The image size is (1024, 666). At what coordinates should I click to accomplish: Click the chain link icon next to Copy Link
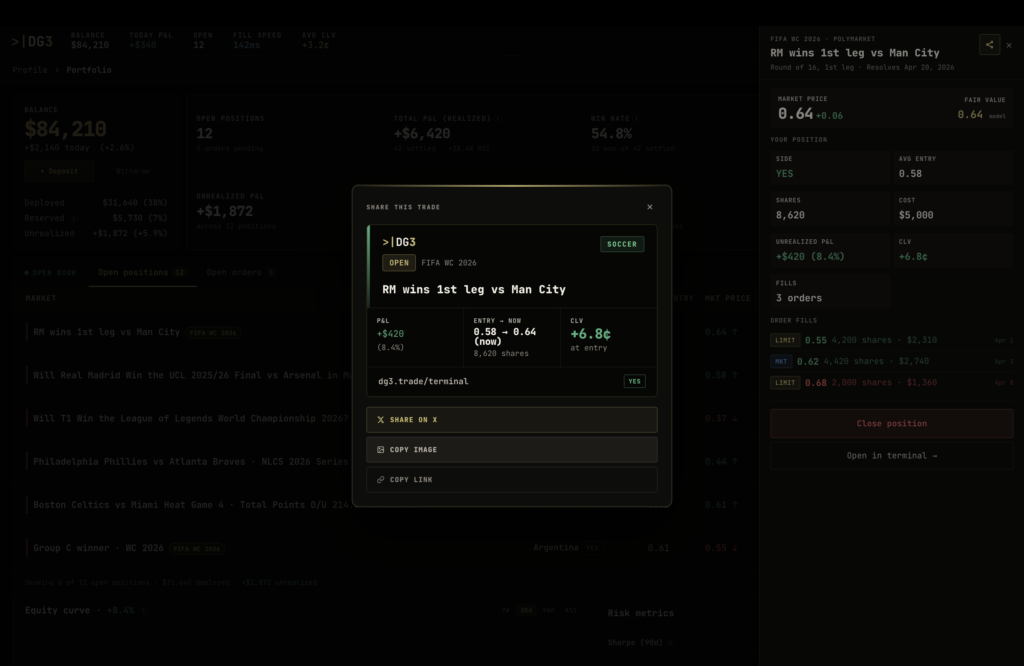click(x=381, y=480)
